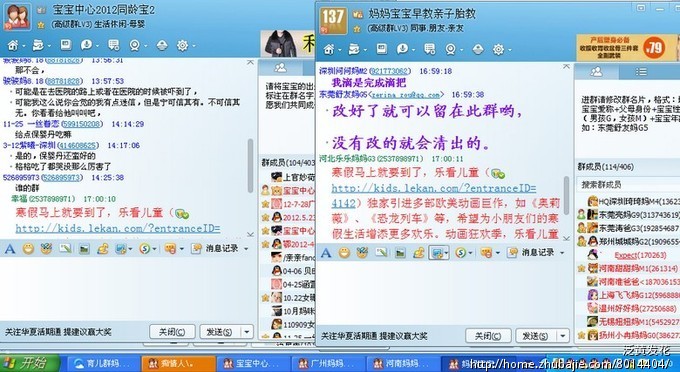This screenshot has width=680, height=372.
Task: Select member 温州好好妈
Action: [634, 308]
